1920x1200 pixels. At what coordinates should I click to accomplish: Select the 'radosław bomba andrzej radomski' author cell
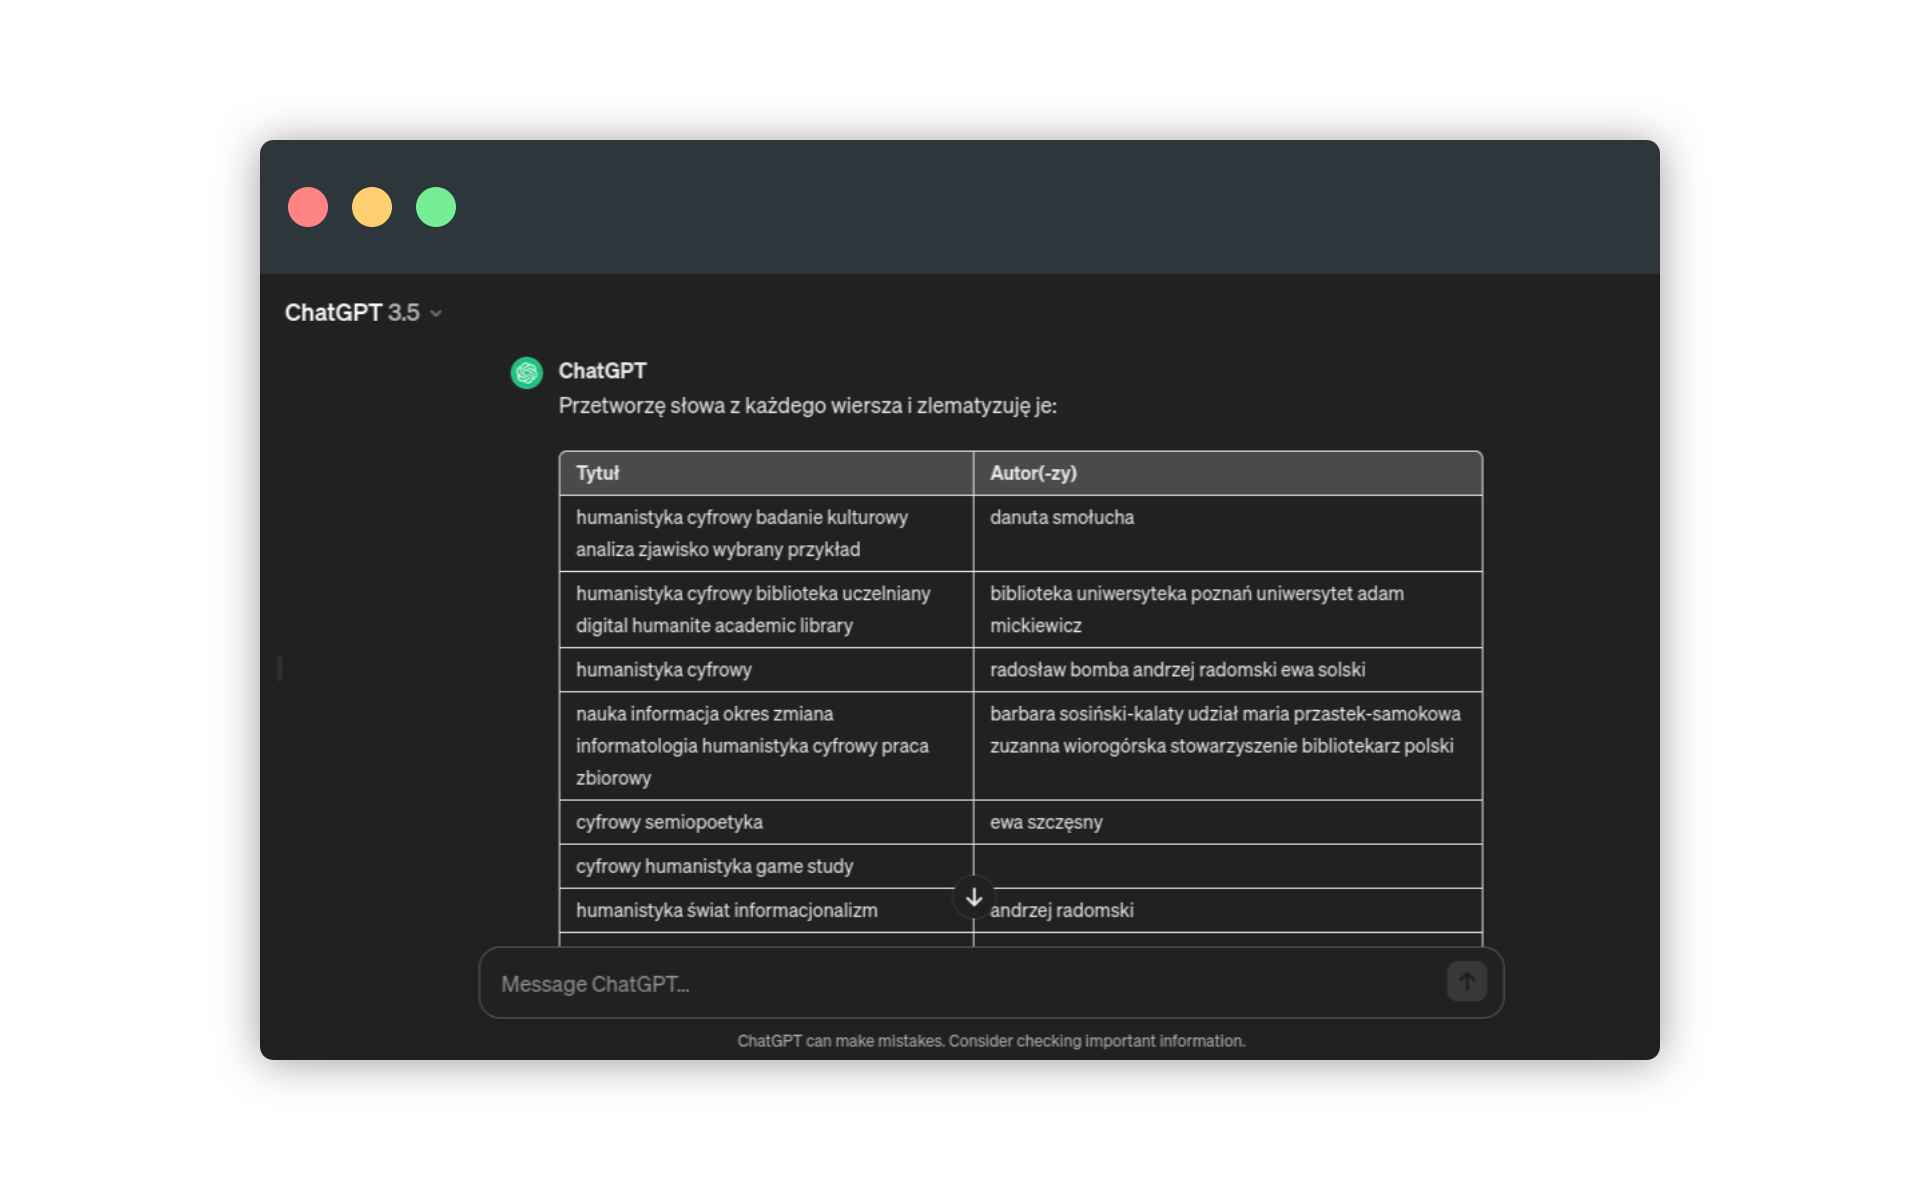[x=1228, y=670]
